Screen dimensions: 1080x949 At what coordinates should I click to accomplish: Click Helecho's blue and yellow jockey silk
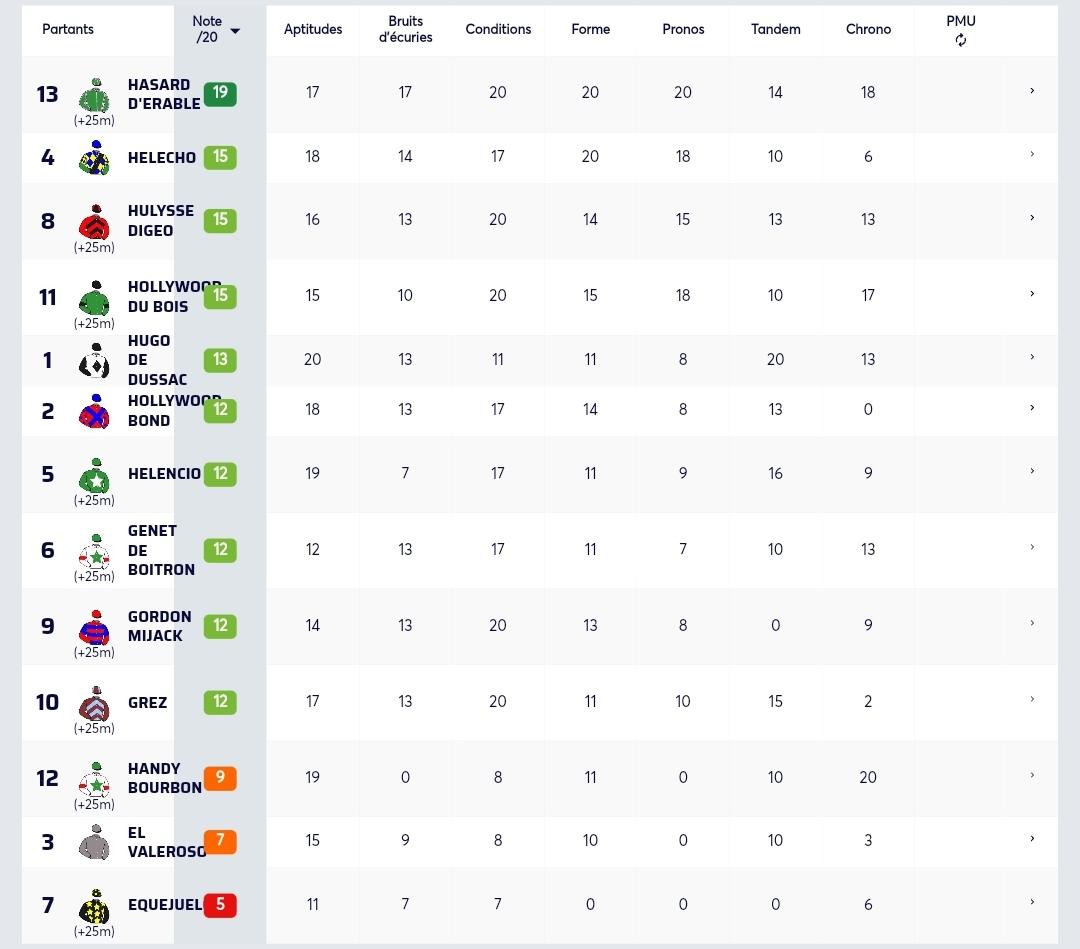[95, 158]
